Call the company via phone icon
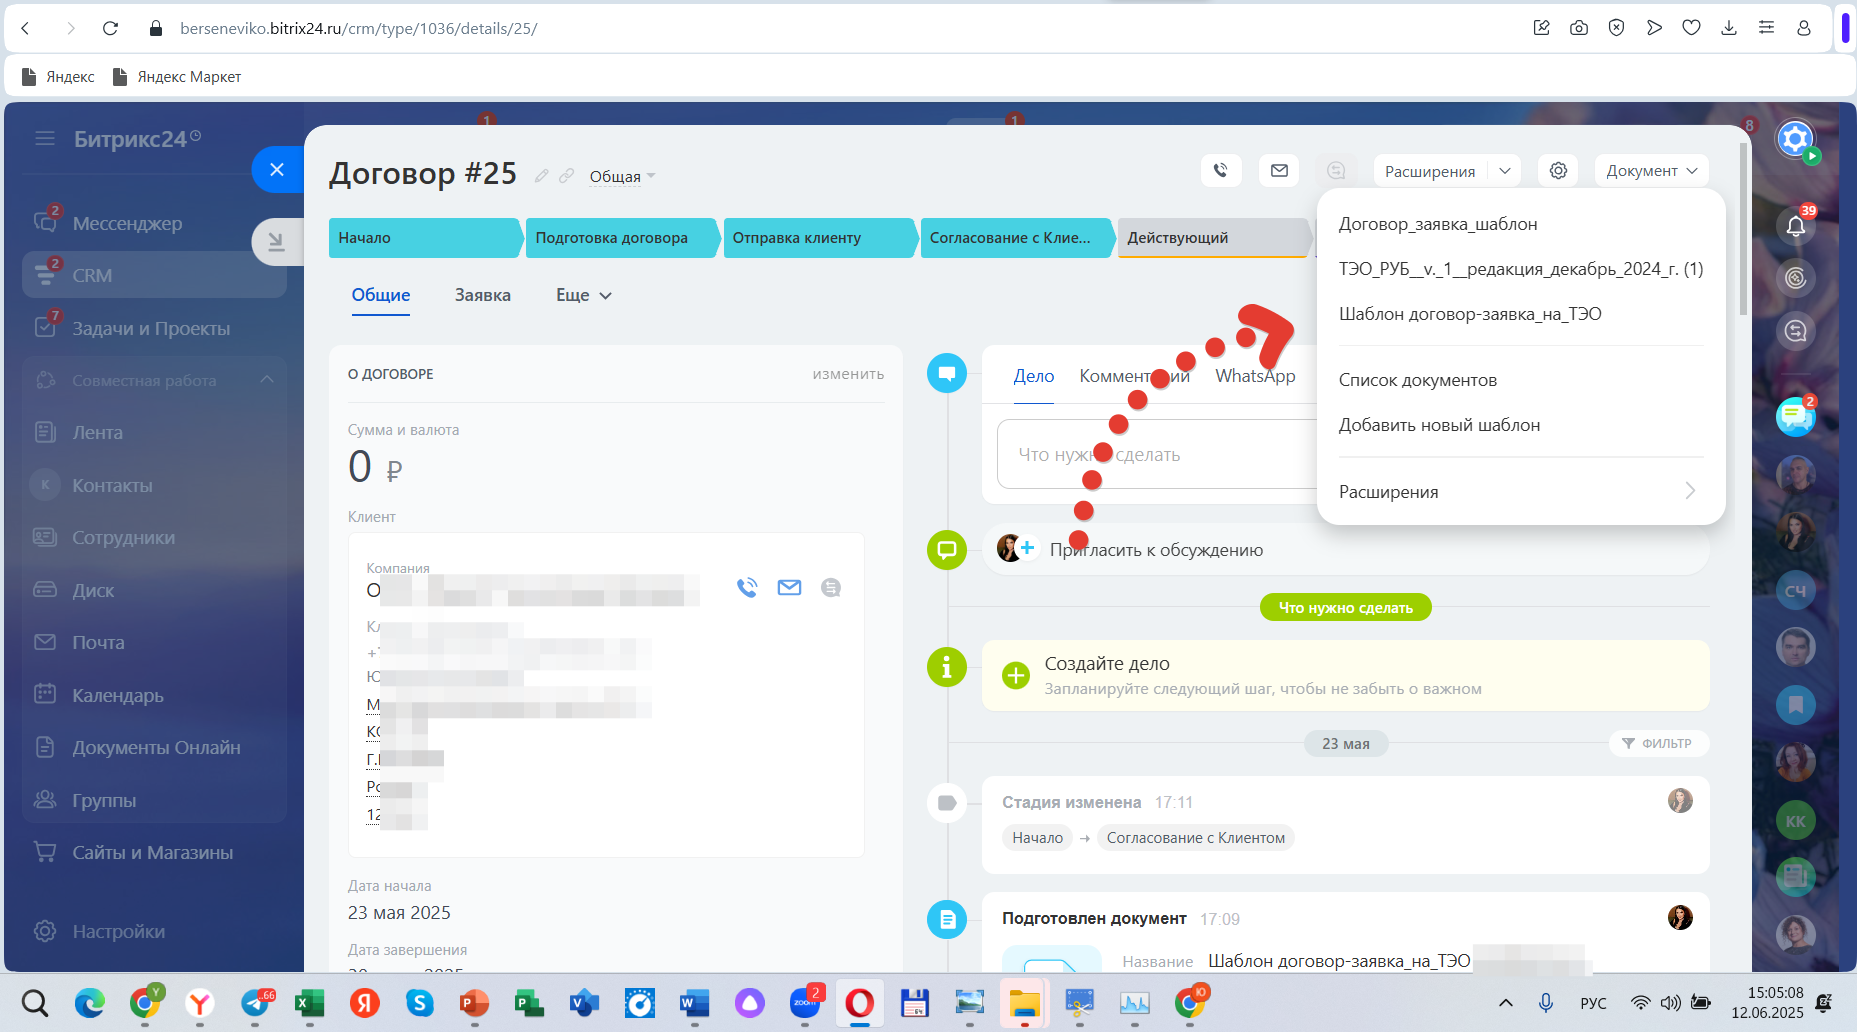 [747, 588]
